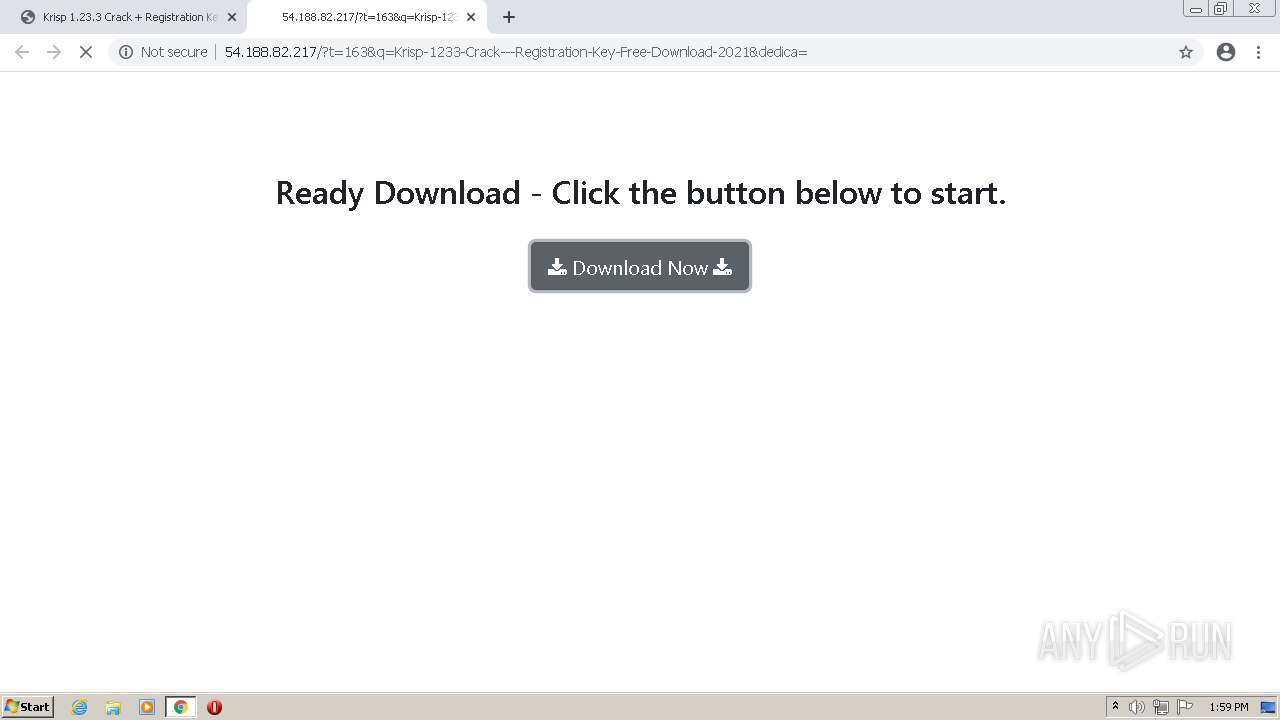Bookmark this page with star icon
Image resolution: width=1280 pixels, height=720 pixels.
(1186, 52)
